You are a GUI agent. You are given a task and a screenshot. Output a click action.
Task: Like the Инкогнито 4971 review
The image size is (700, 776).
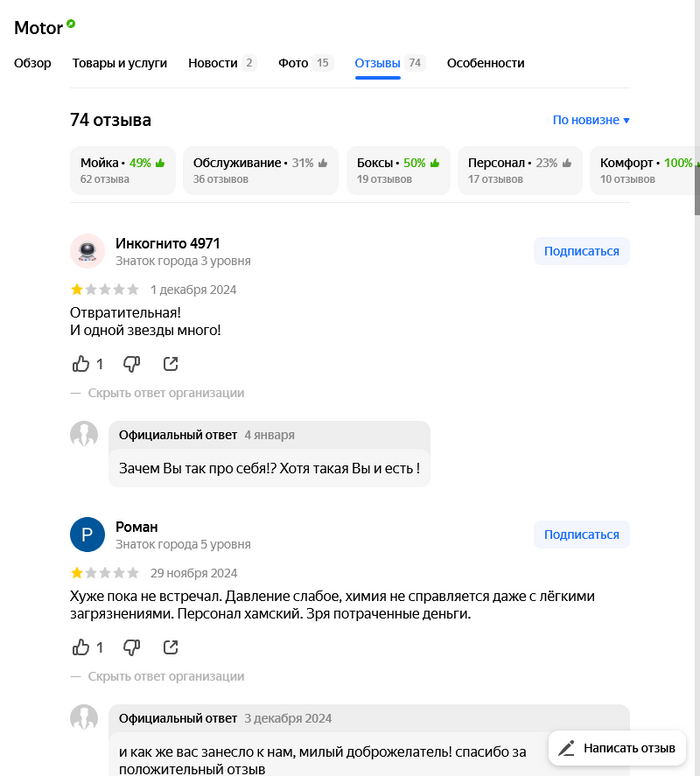tap(81, 364)
